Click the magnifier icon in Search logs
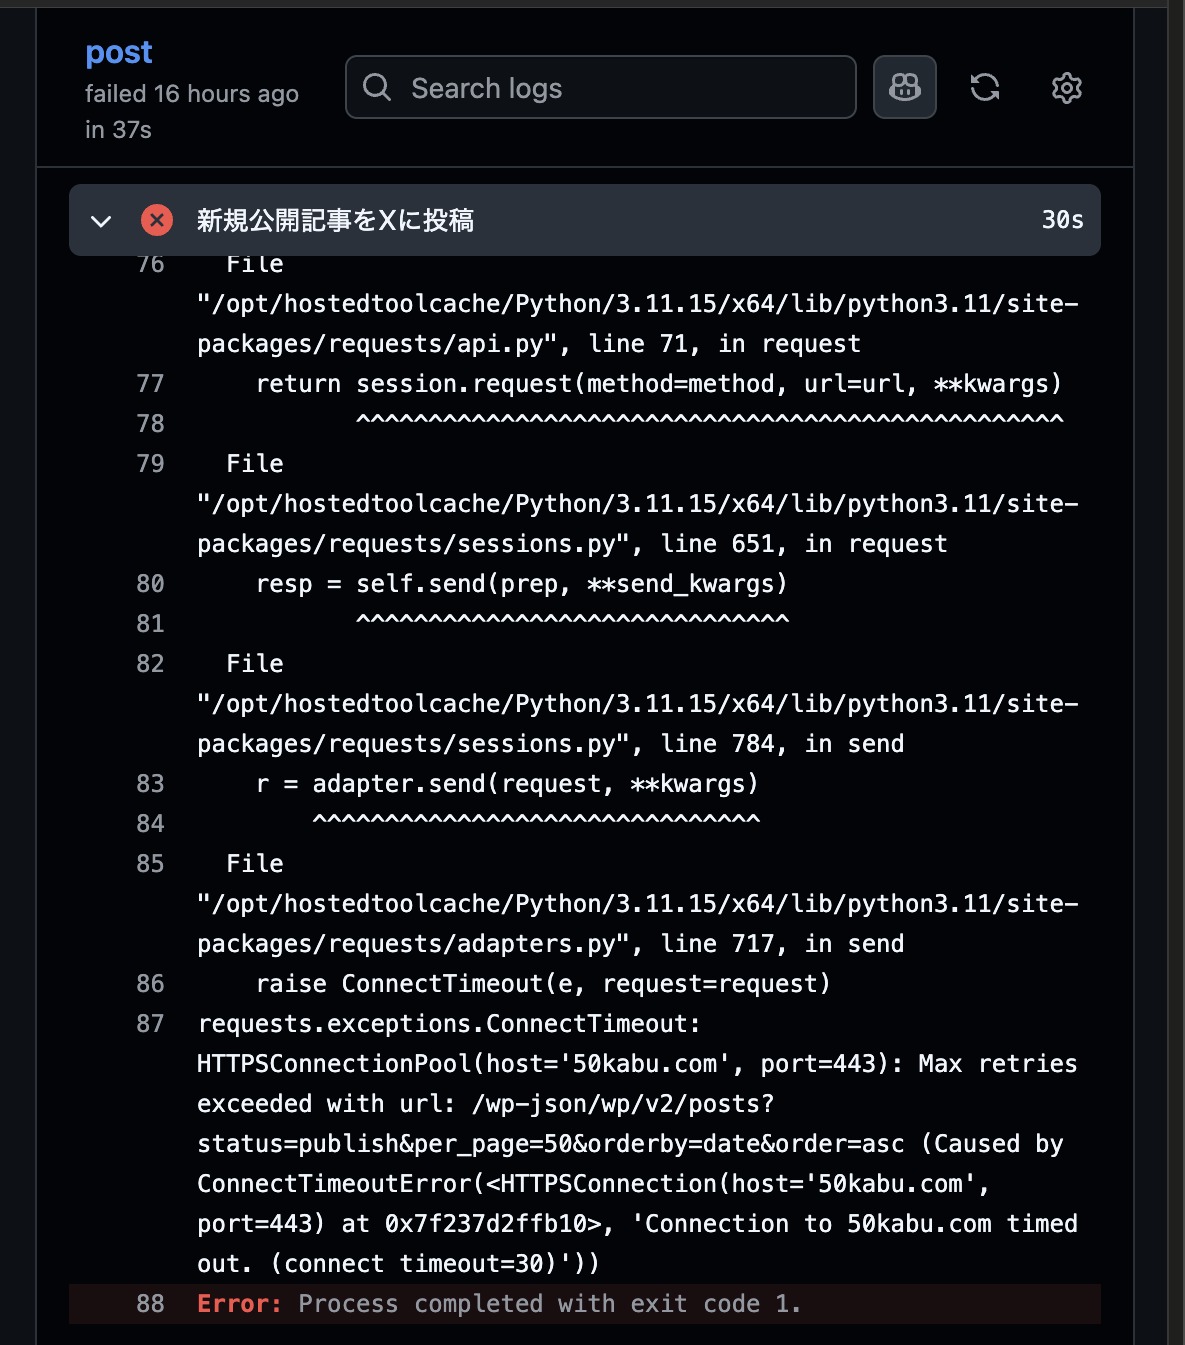 (x=377, y=87)
